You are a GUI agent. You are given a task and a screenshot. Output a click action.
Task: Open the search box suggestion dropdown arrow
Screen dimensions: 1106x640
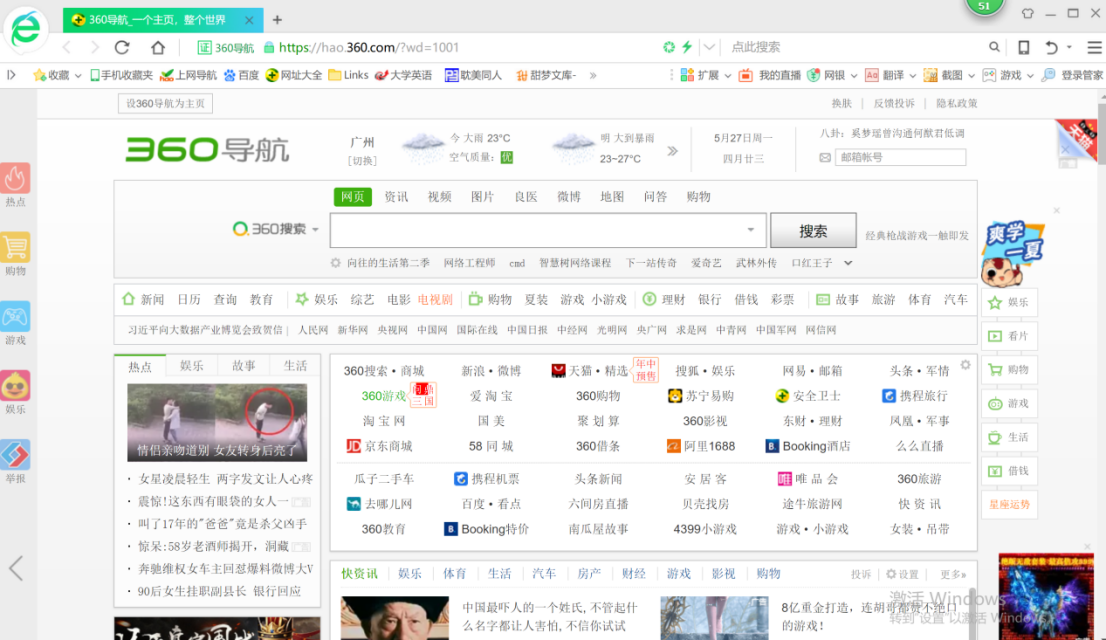tap(750, 229)
